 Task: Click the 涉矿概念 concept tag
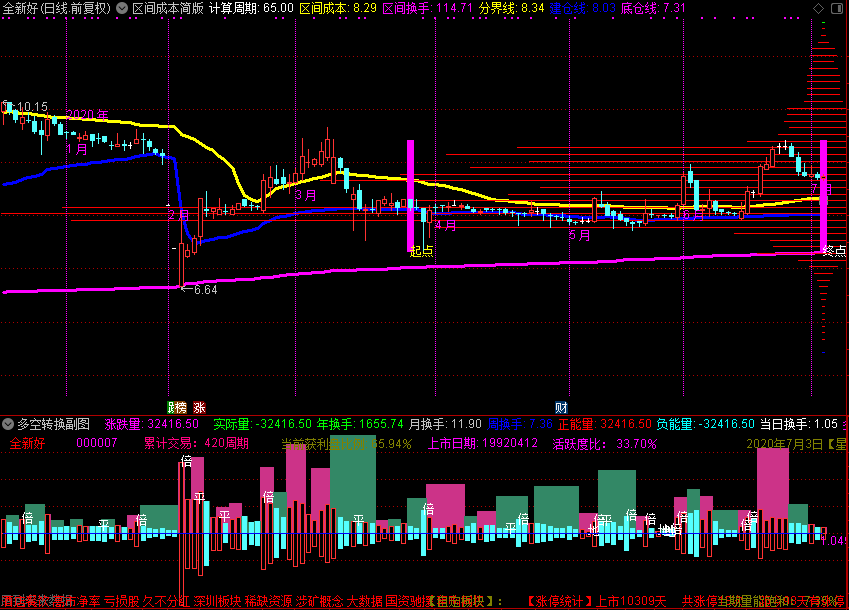click(x=319, y=601)
